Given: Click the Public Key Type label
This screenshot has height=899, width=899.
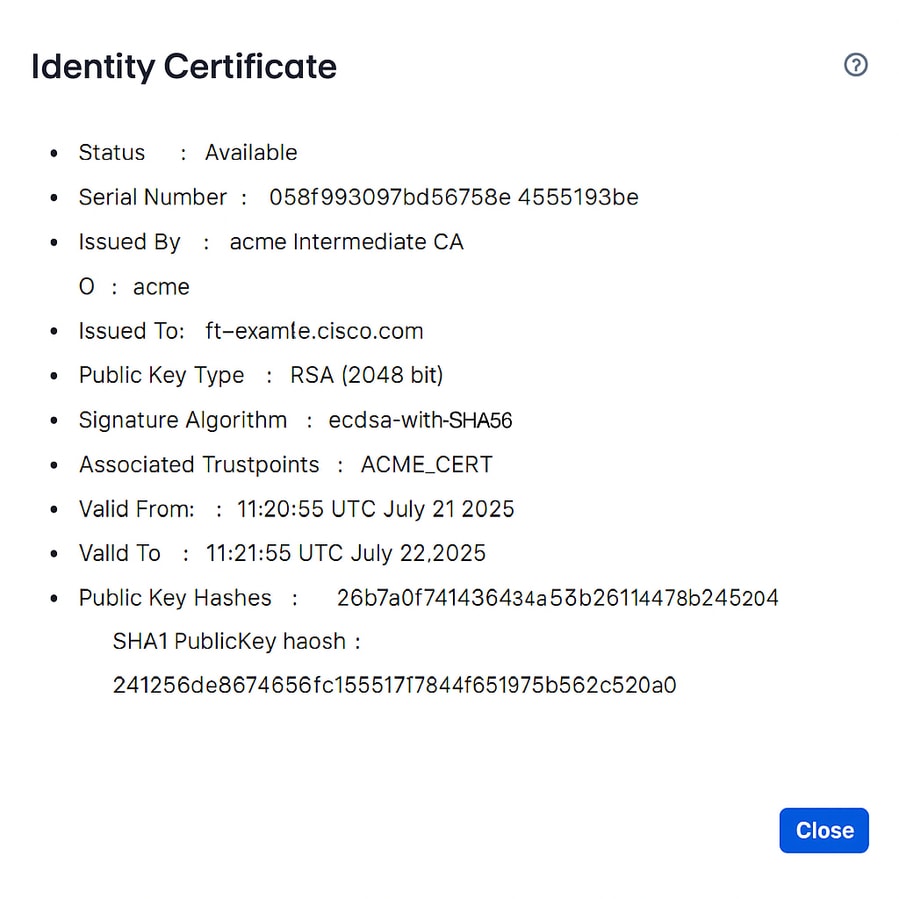Looking at the screenshot, I should click(x=161, y=376).
